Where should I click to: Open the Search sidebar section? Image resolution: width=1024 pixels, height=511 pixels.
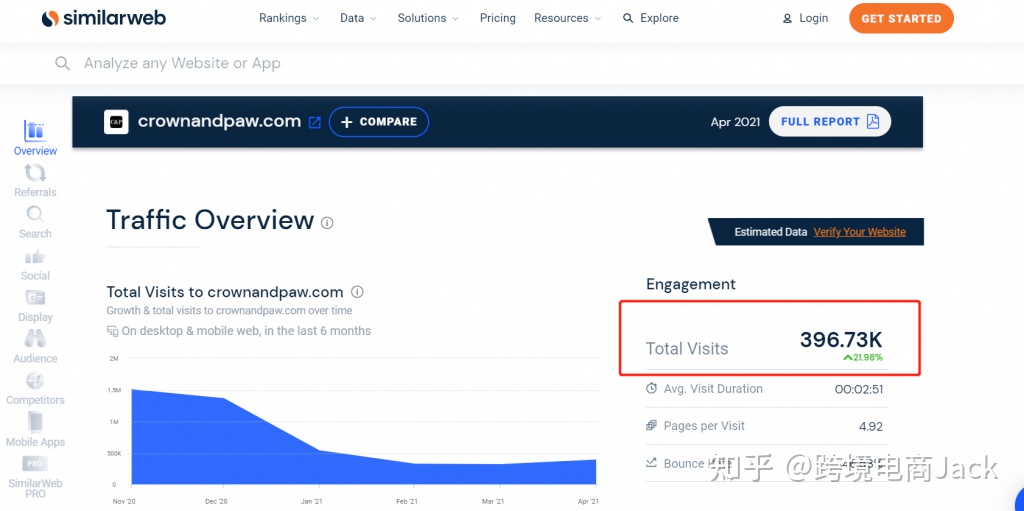click(x=35, y=222)
